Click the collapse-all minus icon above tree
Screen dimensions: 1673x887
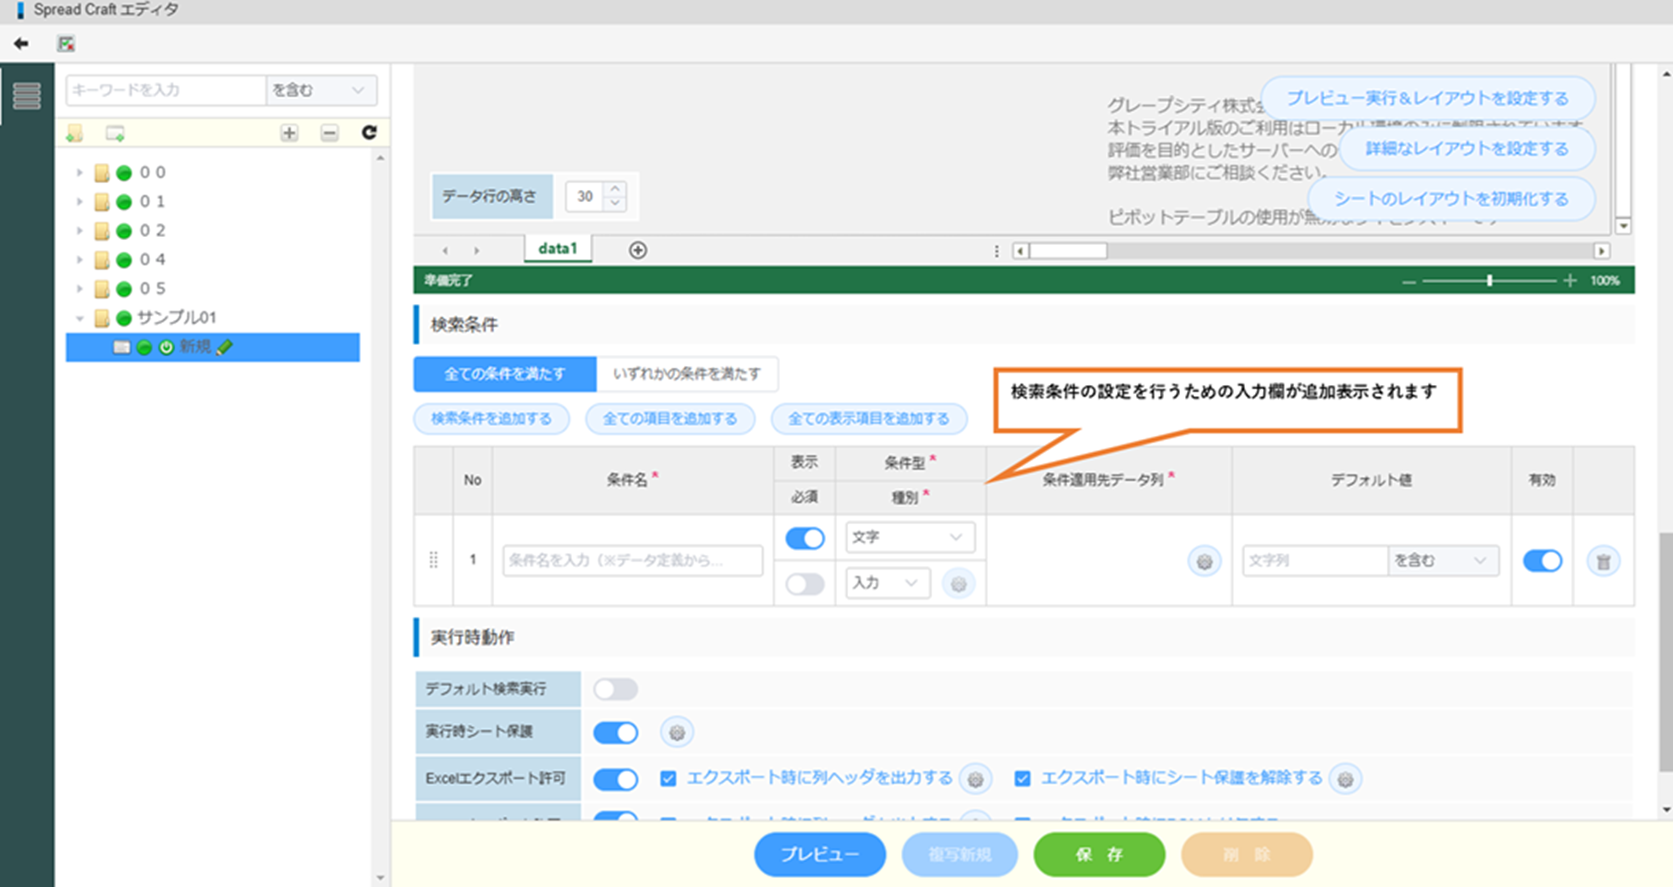(x=329, y=133)
